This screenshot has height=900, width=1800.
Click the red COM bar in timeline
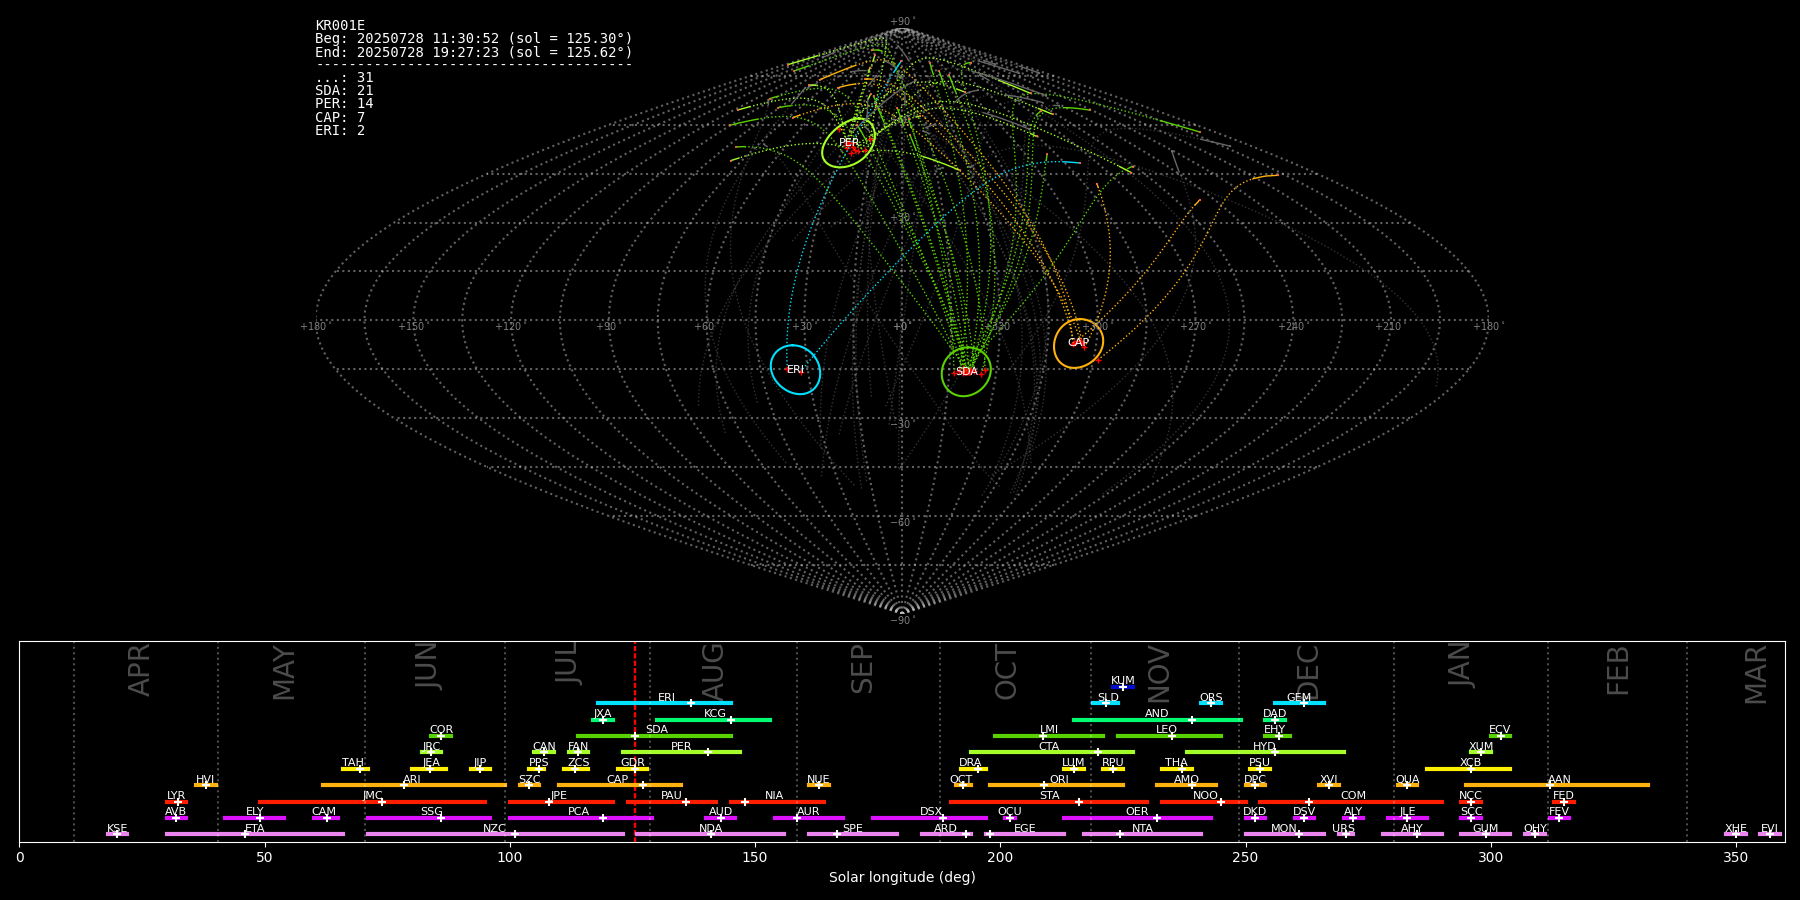(x=1352, y=802)
